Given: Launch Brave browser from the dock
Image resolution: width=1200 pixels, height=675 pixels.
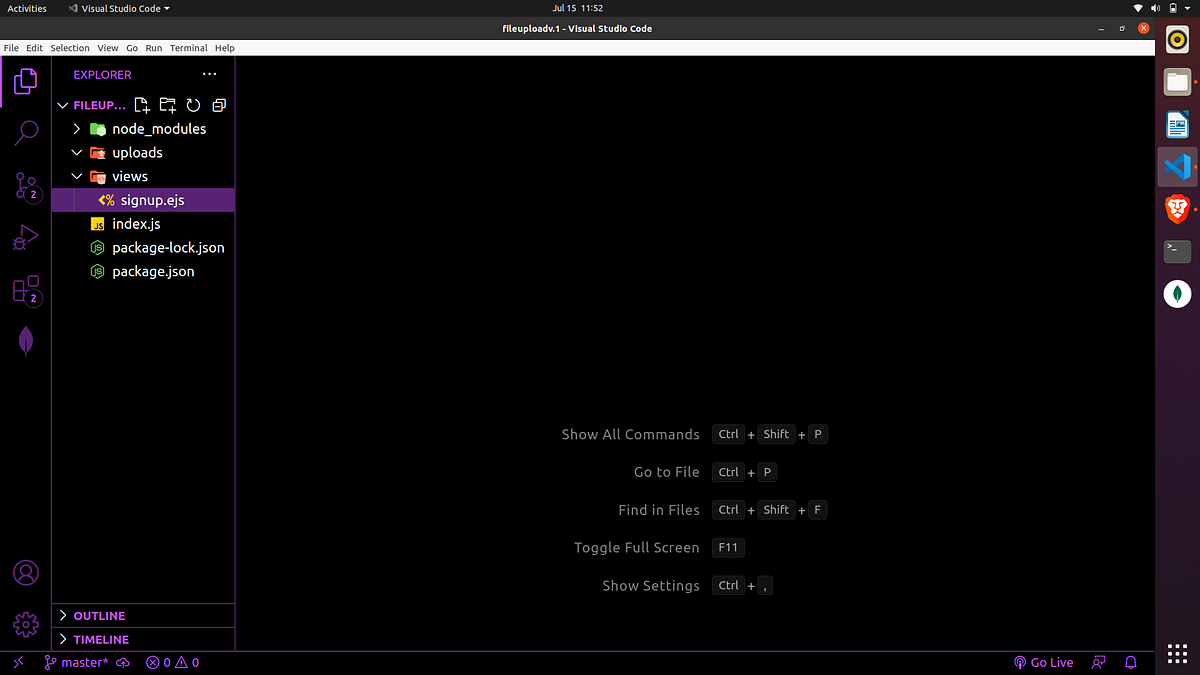Looking at the screenshot, I should (1176, 209).
